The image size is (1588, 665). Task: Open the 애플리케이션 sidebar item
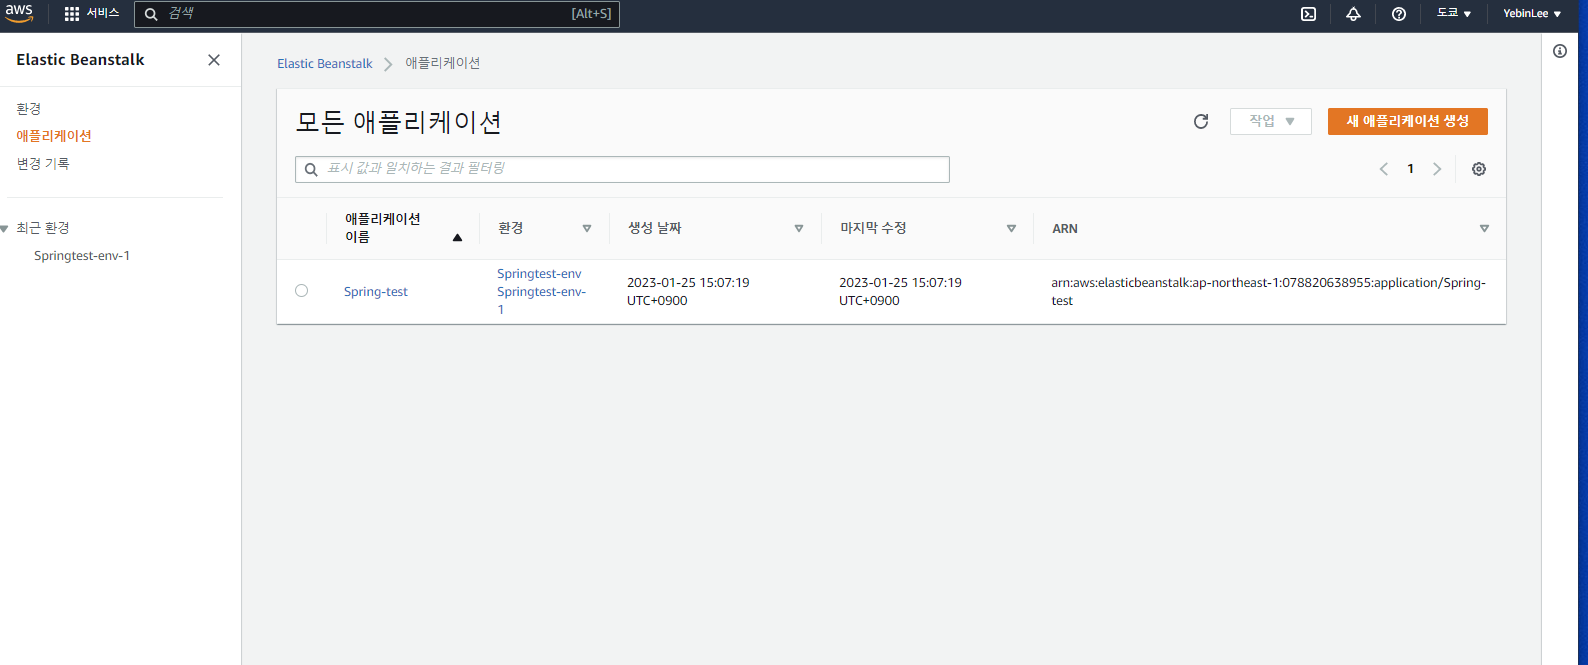[54, 136]
